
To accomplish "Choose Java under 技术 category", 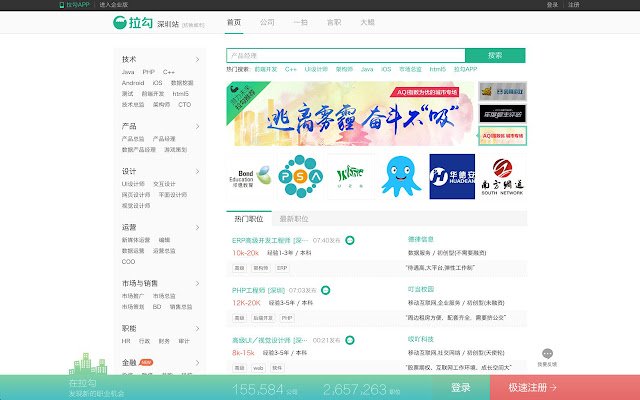I will tap(128, 72).
